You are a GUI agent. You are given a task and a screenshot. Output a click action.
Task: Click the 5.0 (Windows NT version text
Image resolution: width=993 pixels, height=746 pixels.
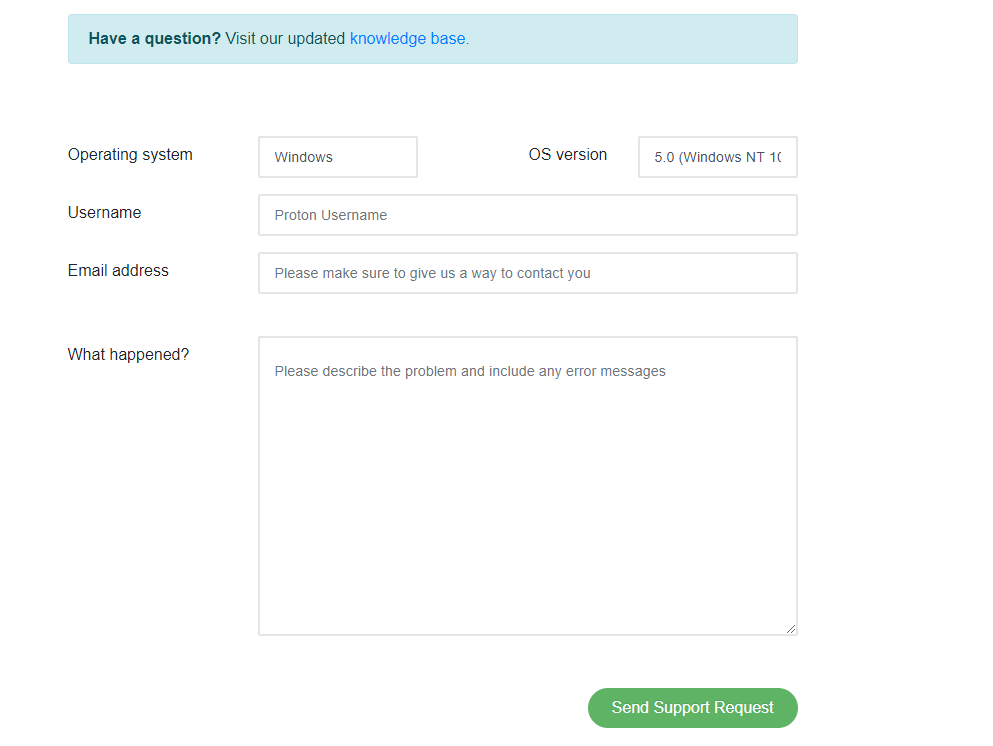718,157
